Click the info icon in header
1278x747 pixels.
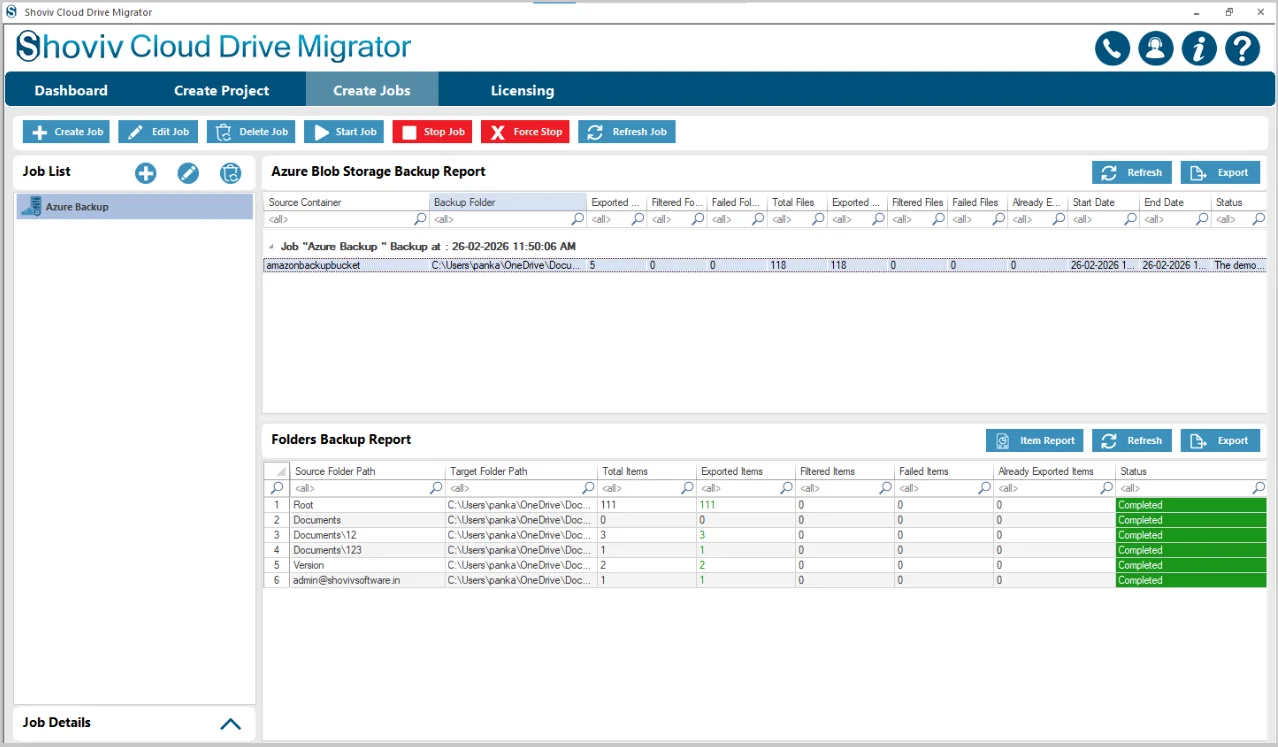click(x=1199, y=48)
